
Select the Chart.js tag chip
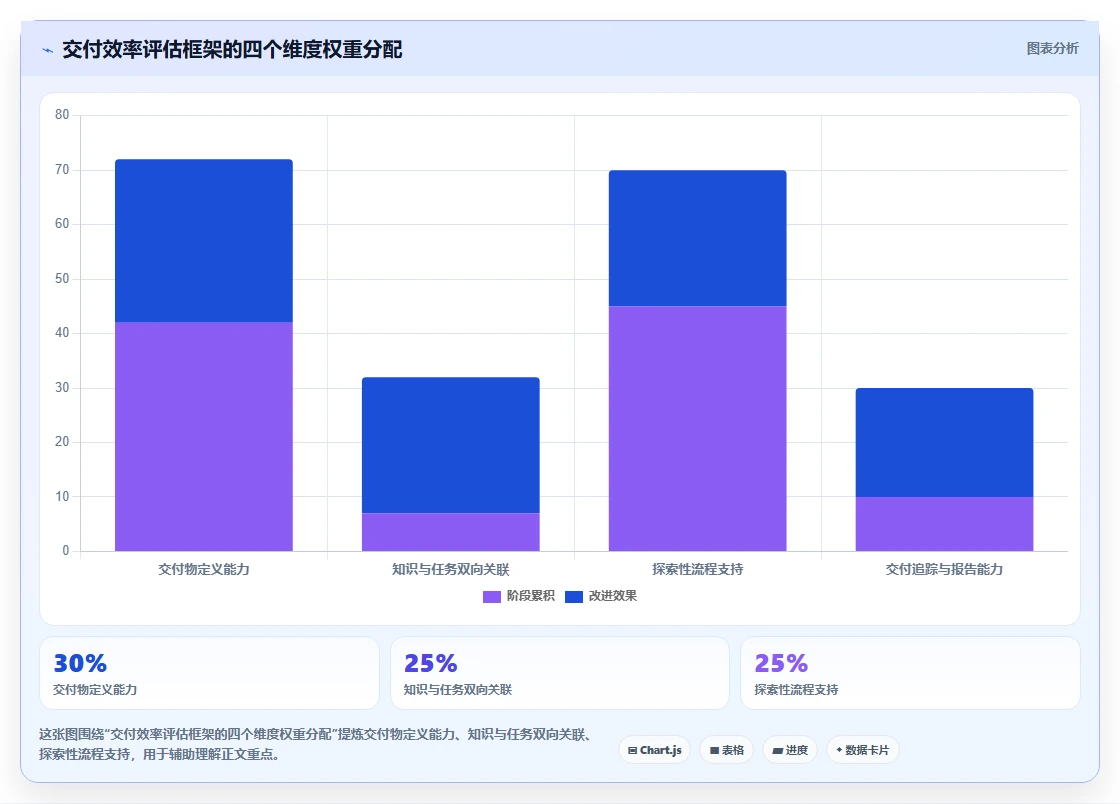pyautogui.click(x=654, y=750)
